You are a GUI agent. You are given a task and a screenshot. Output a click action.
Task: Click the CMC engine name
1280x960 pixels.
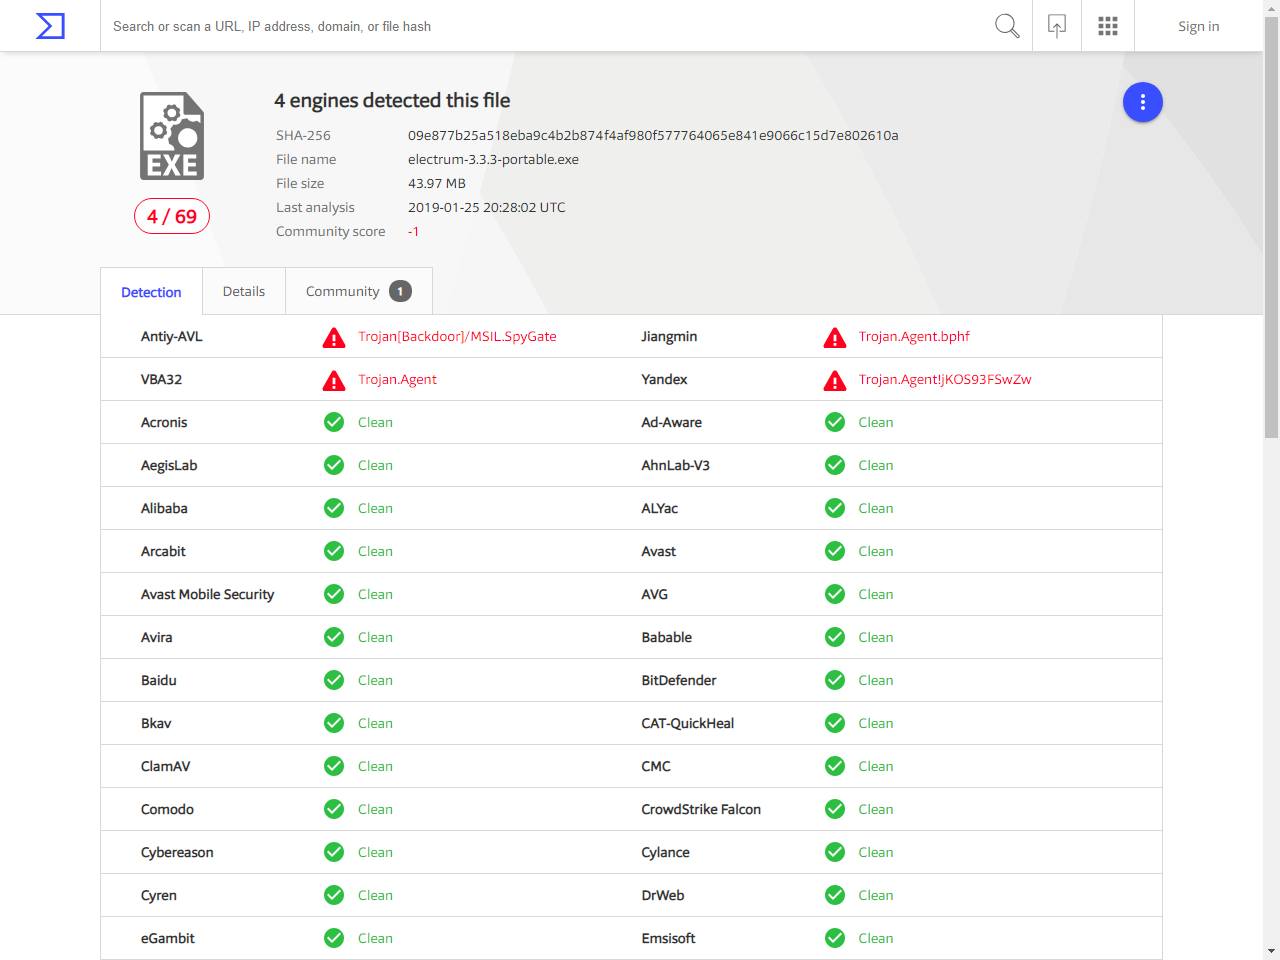click(656, 766)
